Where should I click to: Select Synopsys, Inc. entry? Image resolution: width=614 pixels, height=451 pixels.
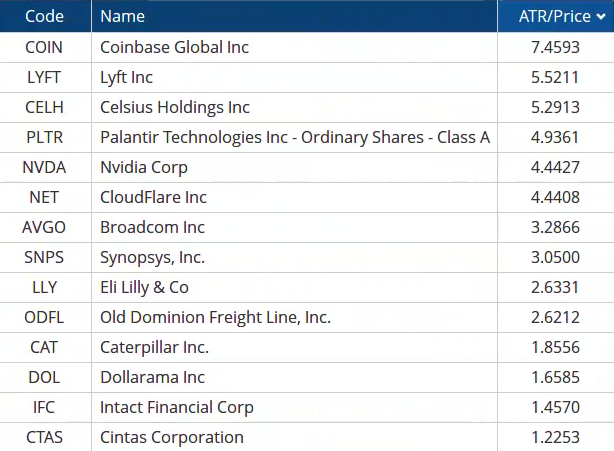pos(152,257)
